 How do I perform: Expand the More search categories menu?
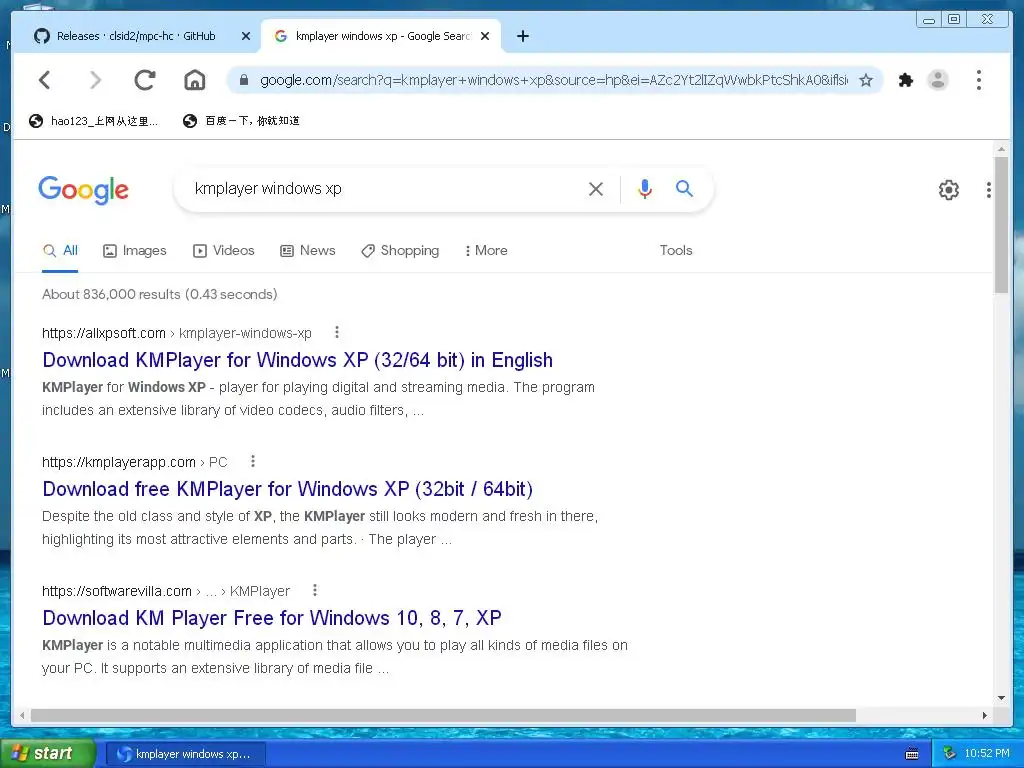[486, 251]
